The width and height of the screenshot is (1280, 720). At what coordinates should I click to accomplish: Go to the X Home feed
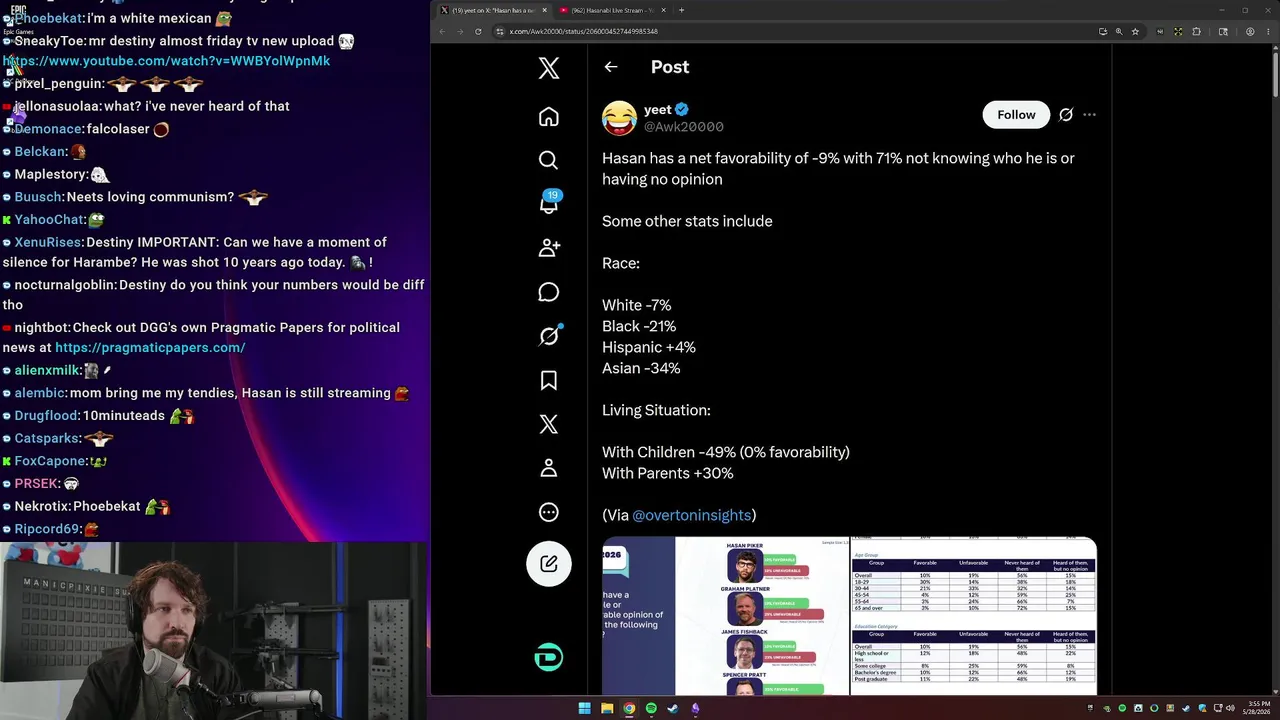click(549, 117)
